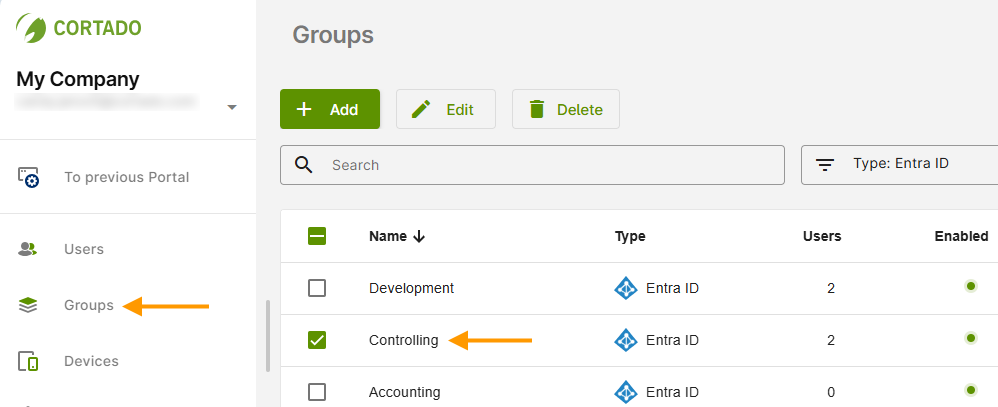The height and width of the screenshot is (407, 998).
Task: Click the Devices sidebar icon
Action: (x=28, y=361)
